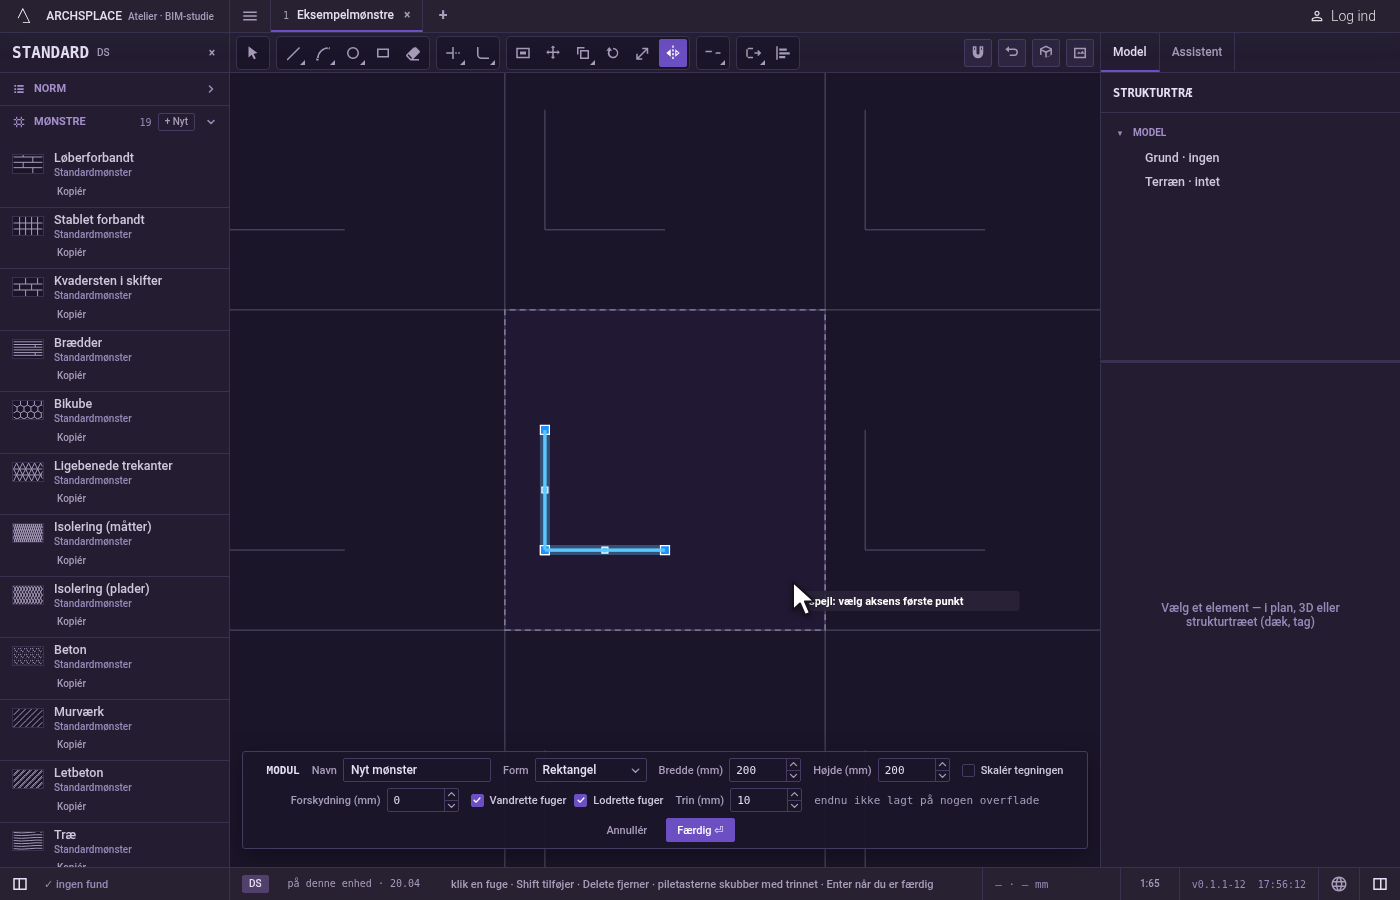The width and height of the screenshot is (1400, 900).
Task: Click Annullér to cancel
Action: pyautogui.click(x=627, y=830)
